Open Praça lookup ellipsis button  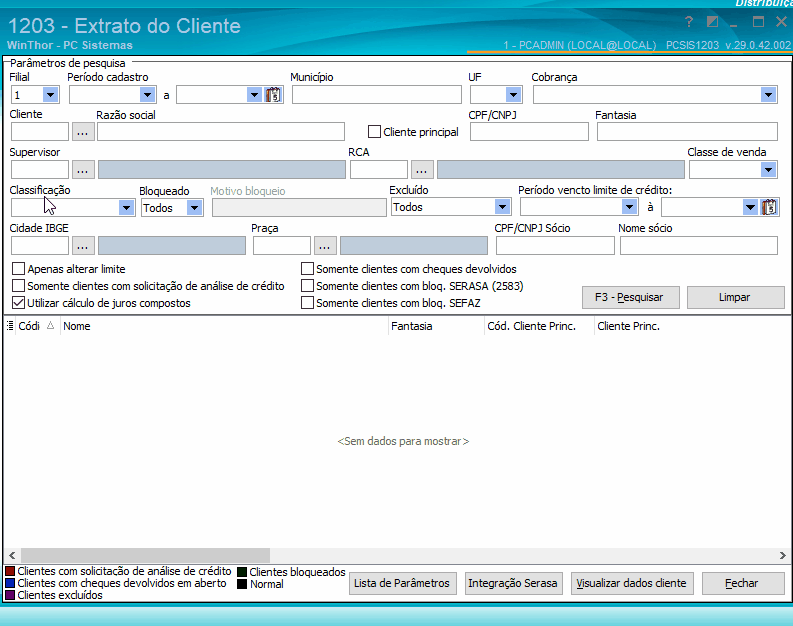325,246
